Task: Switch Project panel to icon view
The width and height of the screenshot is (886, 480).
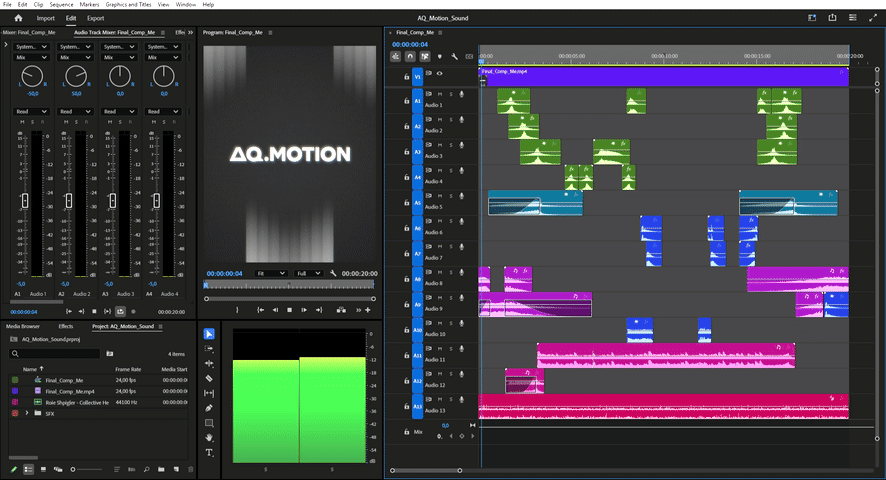Action: click(43, 469)
